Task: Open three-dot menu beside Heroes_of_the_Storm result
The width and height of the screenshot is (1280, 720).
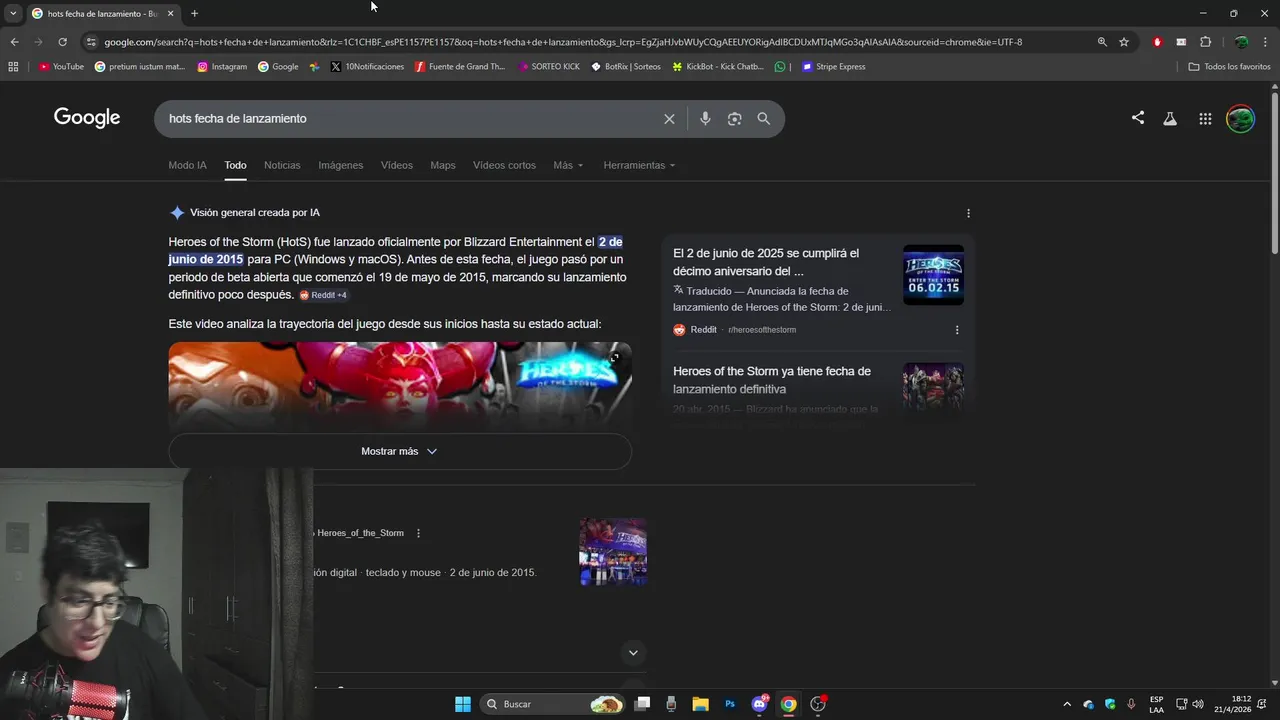Action: pos(418,533)
